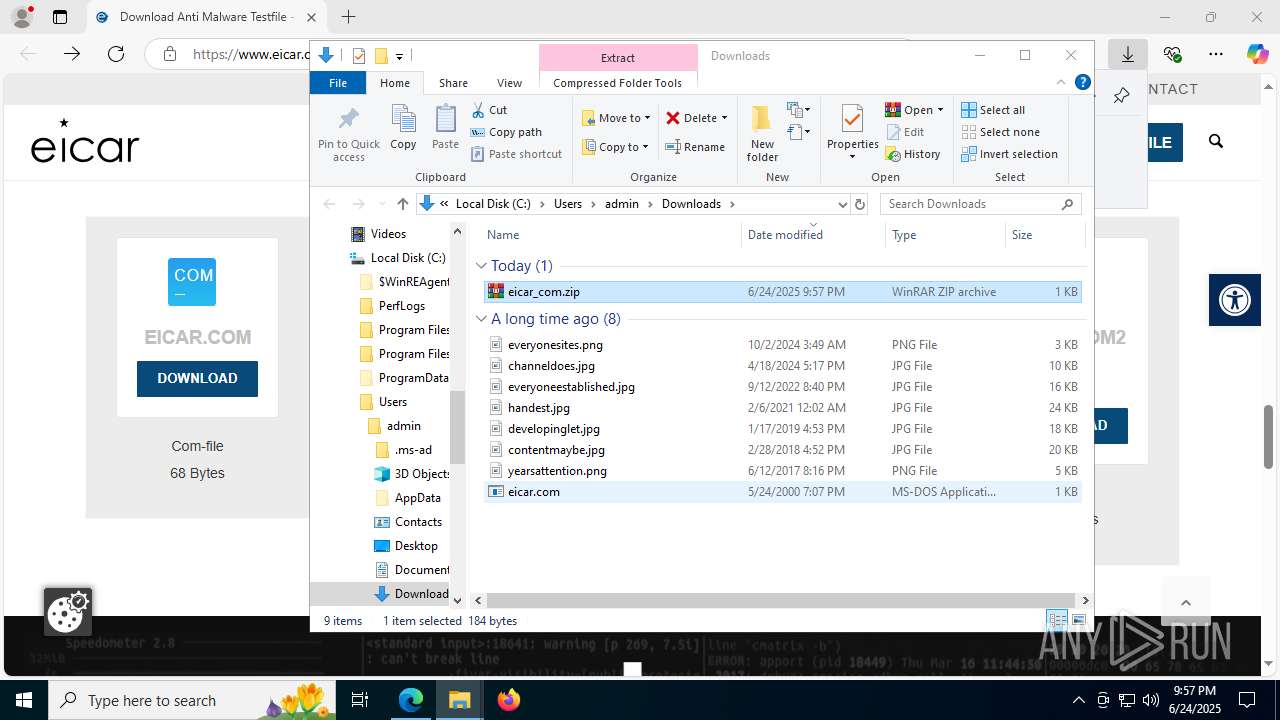The height and width of the screenshot is (720, 1280).
Task: Refresh the Downloads folder view
Action: coord(859,204)
